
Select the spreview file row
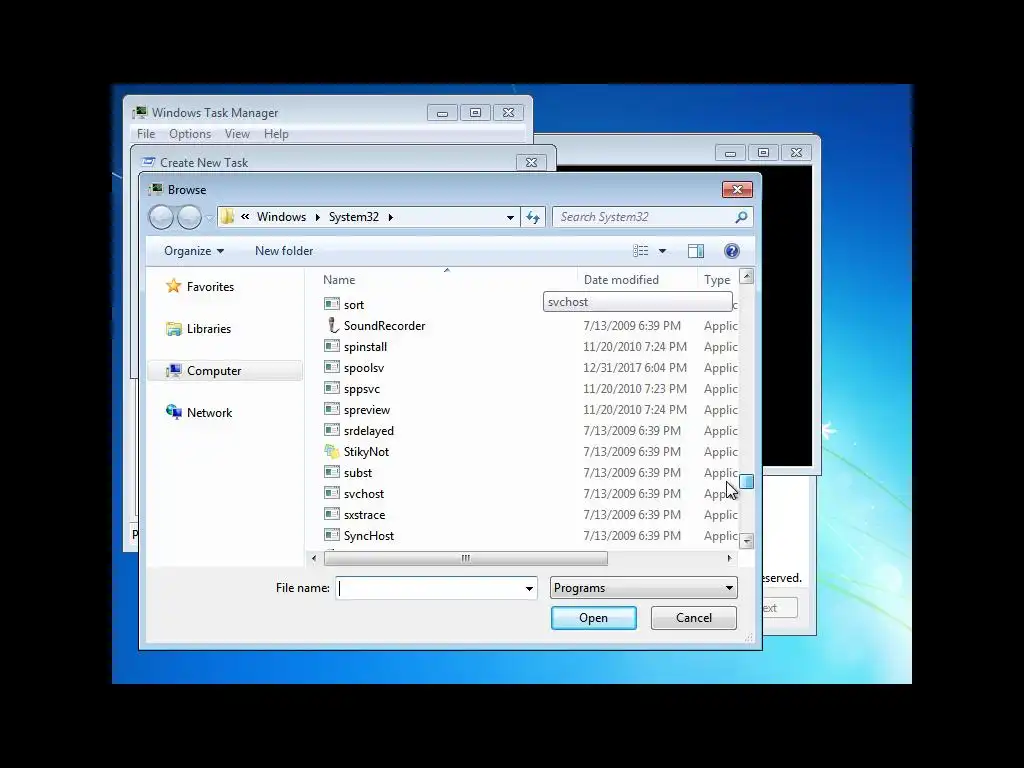click(x=530, y=409)
